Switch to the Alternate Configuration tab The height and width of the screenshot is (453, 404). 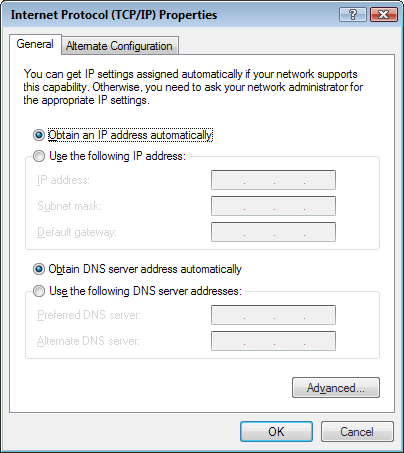click(x=120, y=46)
